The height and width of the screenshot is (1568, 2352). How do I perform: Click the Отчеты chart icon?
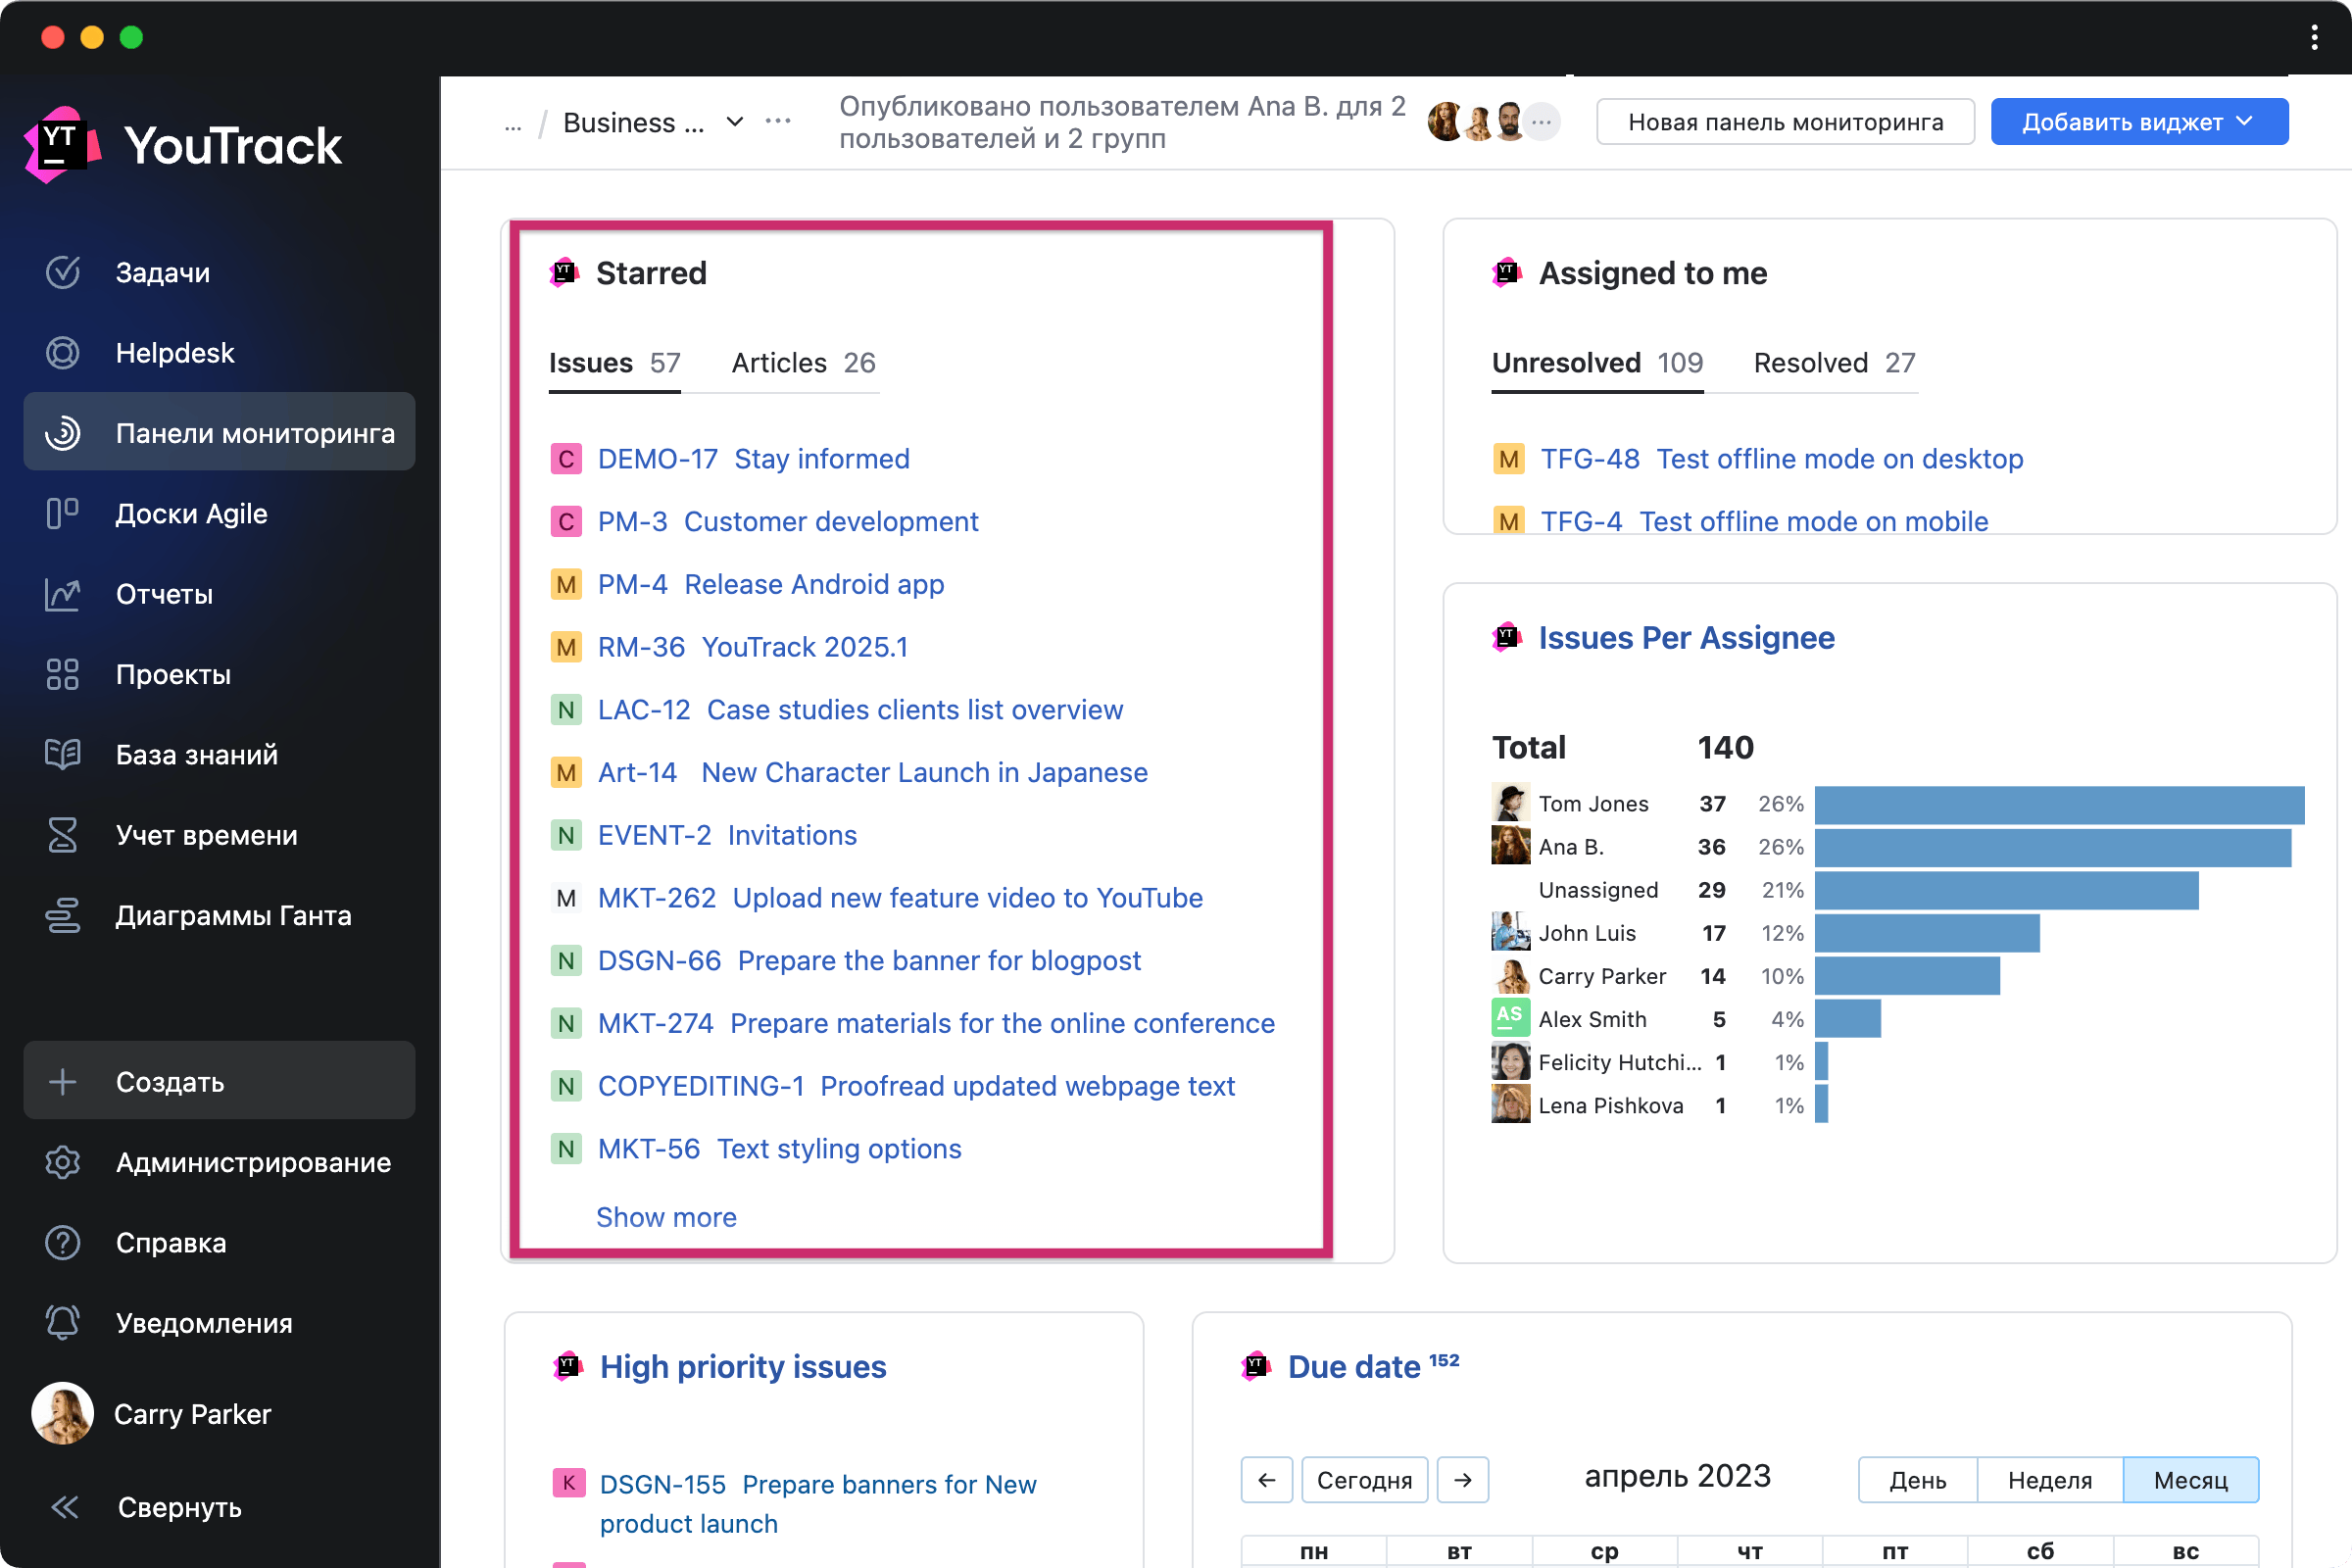[x=62, y=594]
